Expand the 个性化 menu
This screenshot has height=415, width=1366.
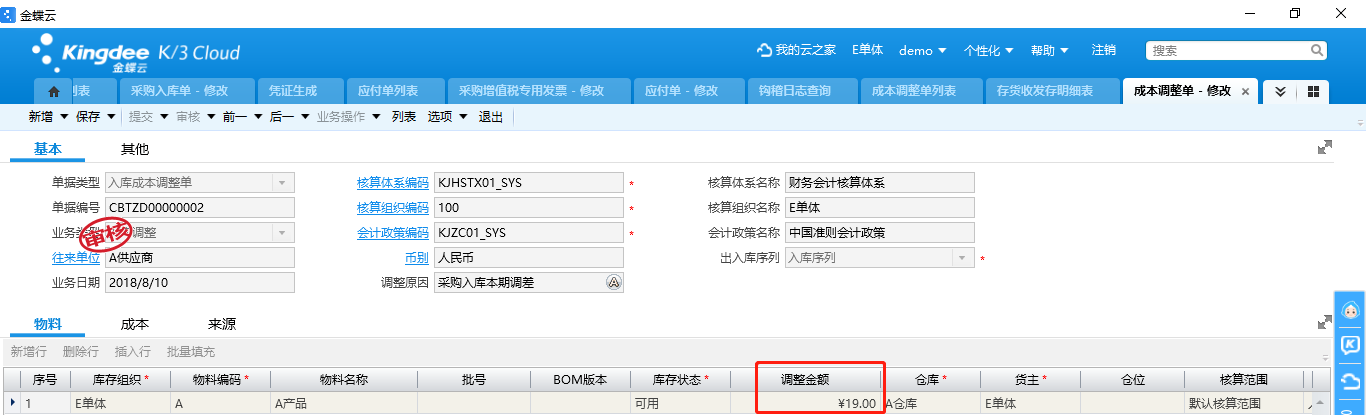988,50
